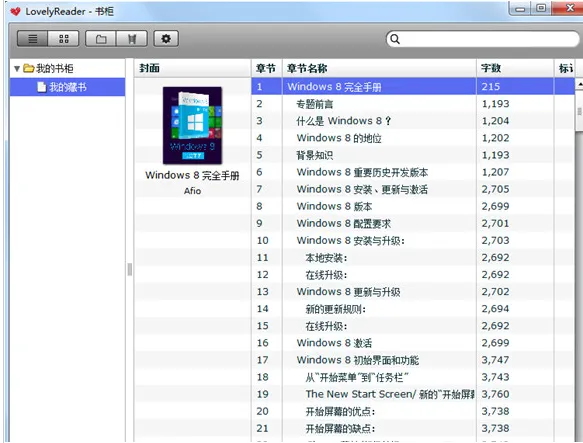
Task: Collapse the 我的书柜 tree node
Action: [x=17, y=68]
